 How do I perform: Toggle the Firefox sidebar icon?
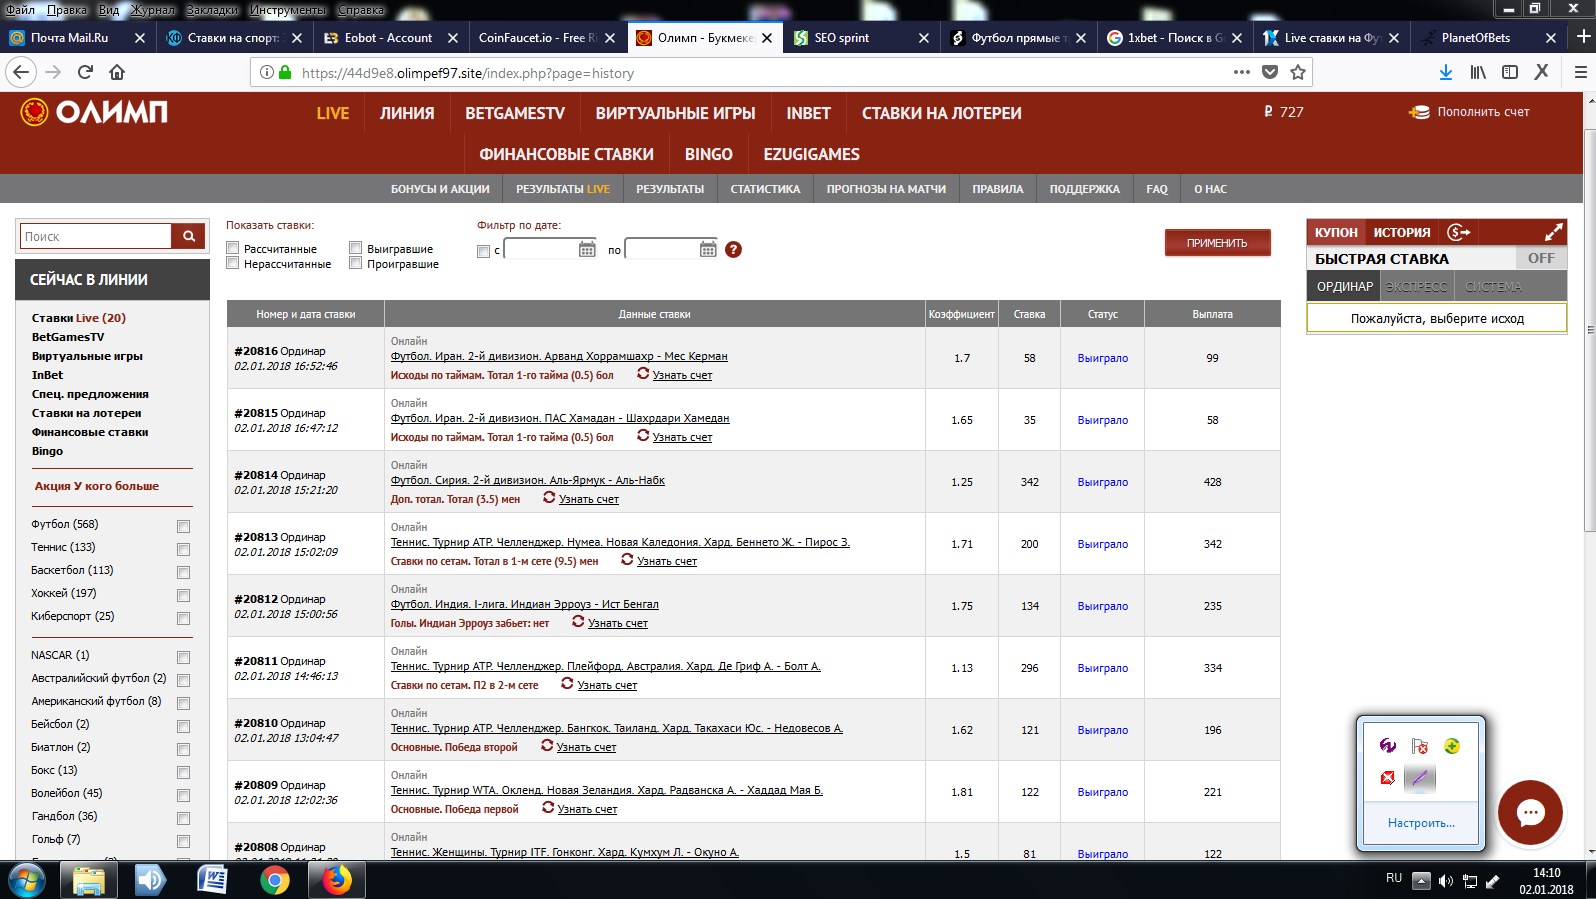point(1510,72)
